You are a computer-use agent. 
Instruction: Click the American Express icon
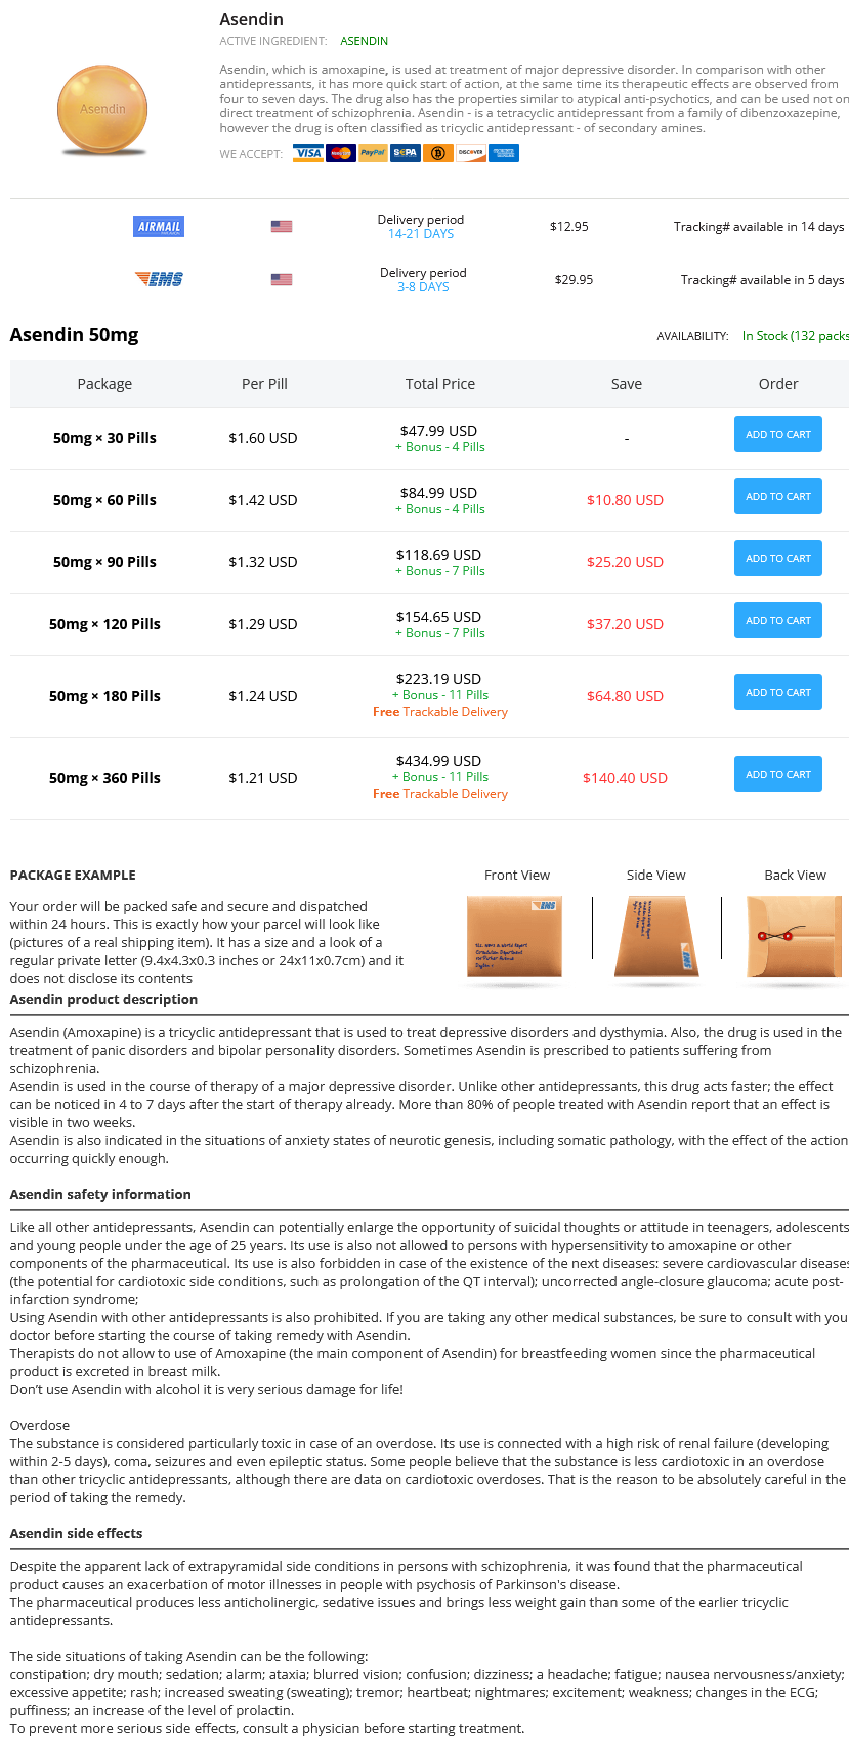503,153
